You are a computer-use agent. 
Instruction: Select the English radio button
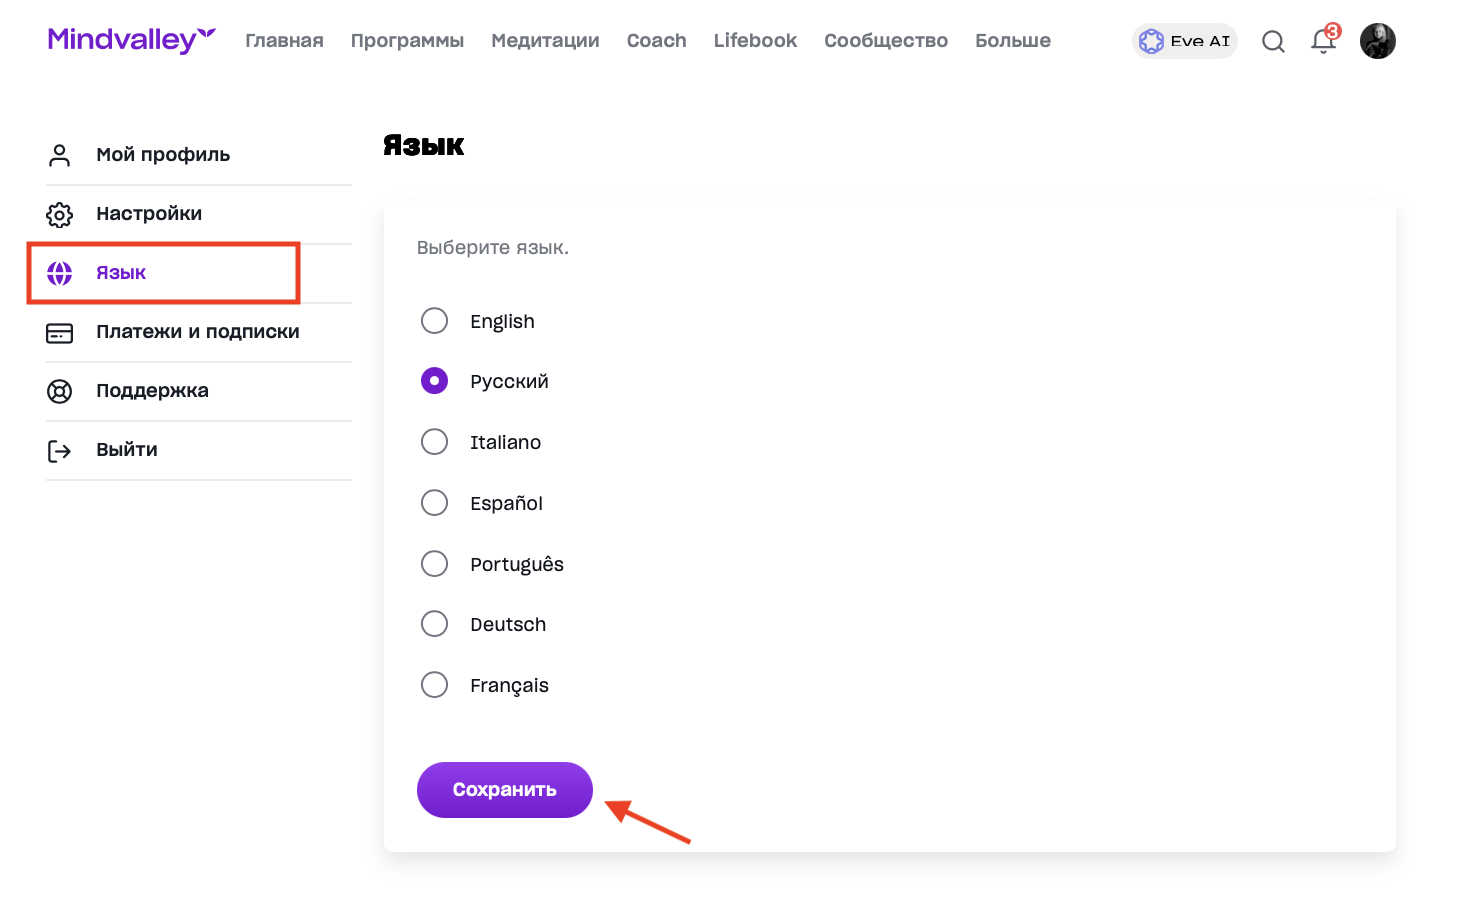(434, 321)
